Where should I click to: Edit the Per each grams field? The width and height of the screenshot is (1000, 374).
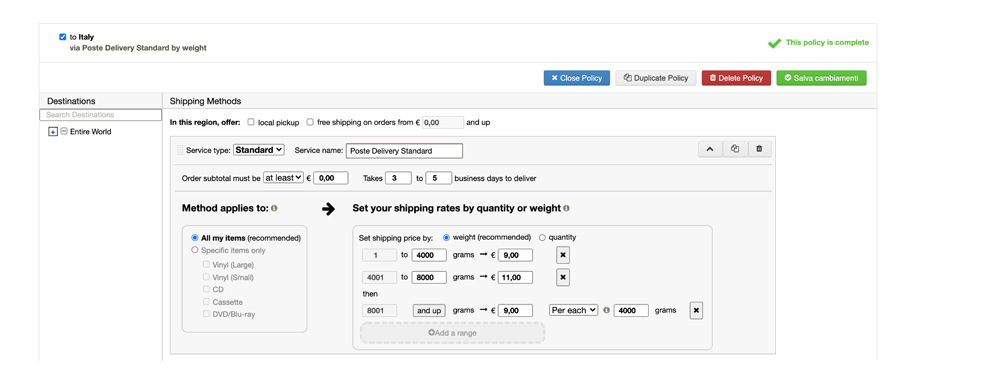[631, 310]
